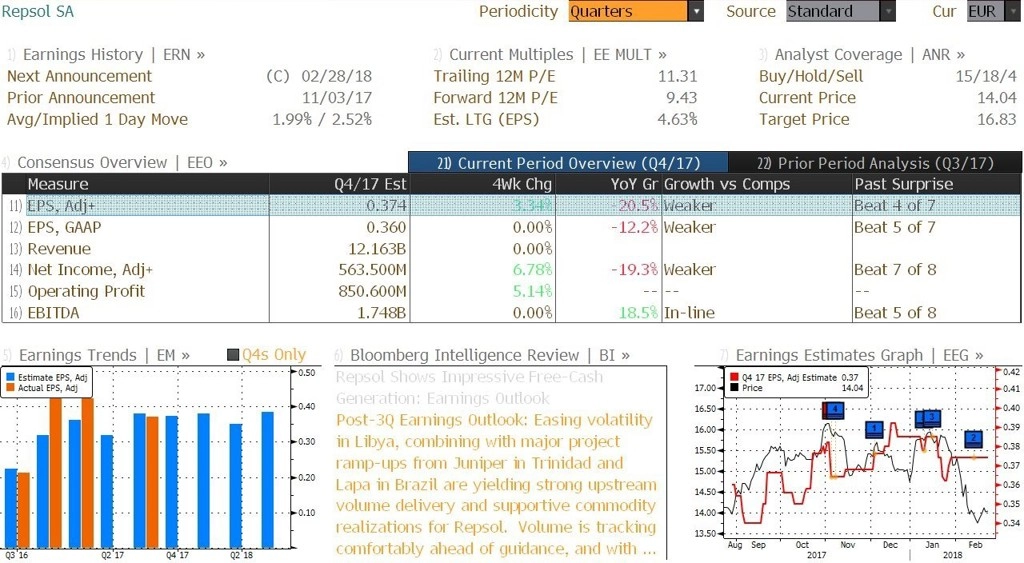Image resolution: width=1024 pixels, height=563 pixels.
Task: Click Net Income 4Wk change 6.78%
Action: pos(532,270)
